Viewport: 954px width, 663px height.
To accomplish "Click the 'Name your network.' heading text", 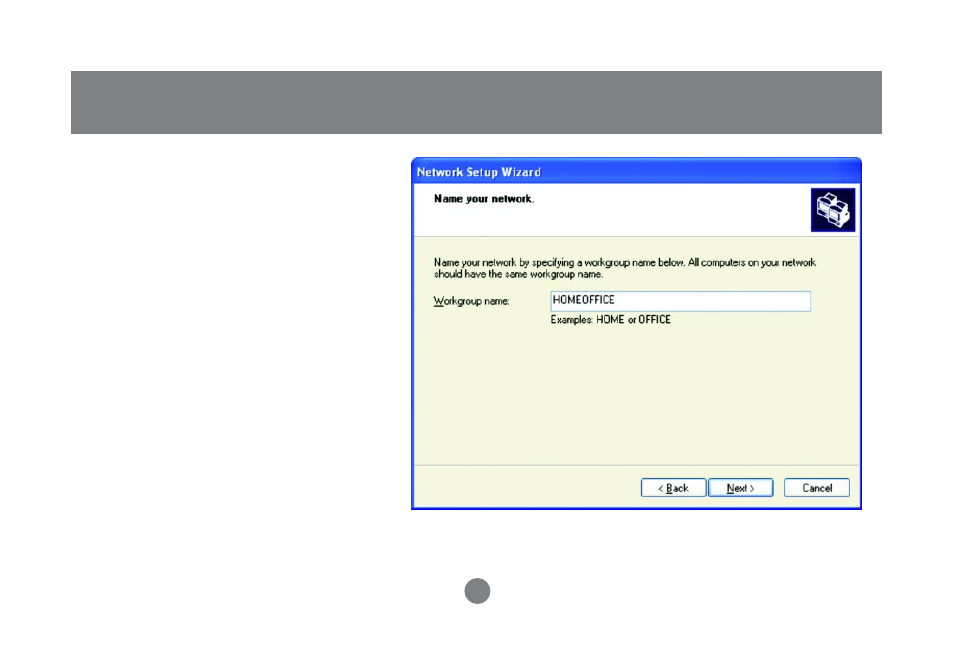I will tap(484, 199).
